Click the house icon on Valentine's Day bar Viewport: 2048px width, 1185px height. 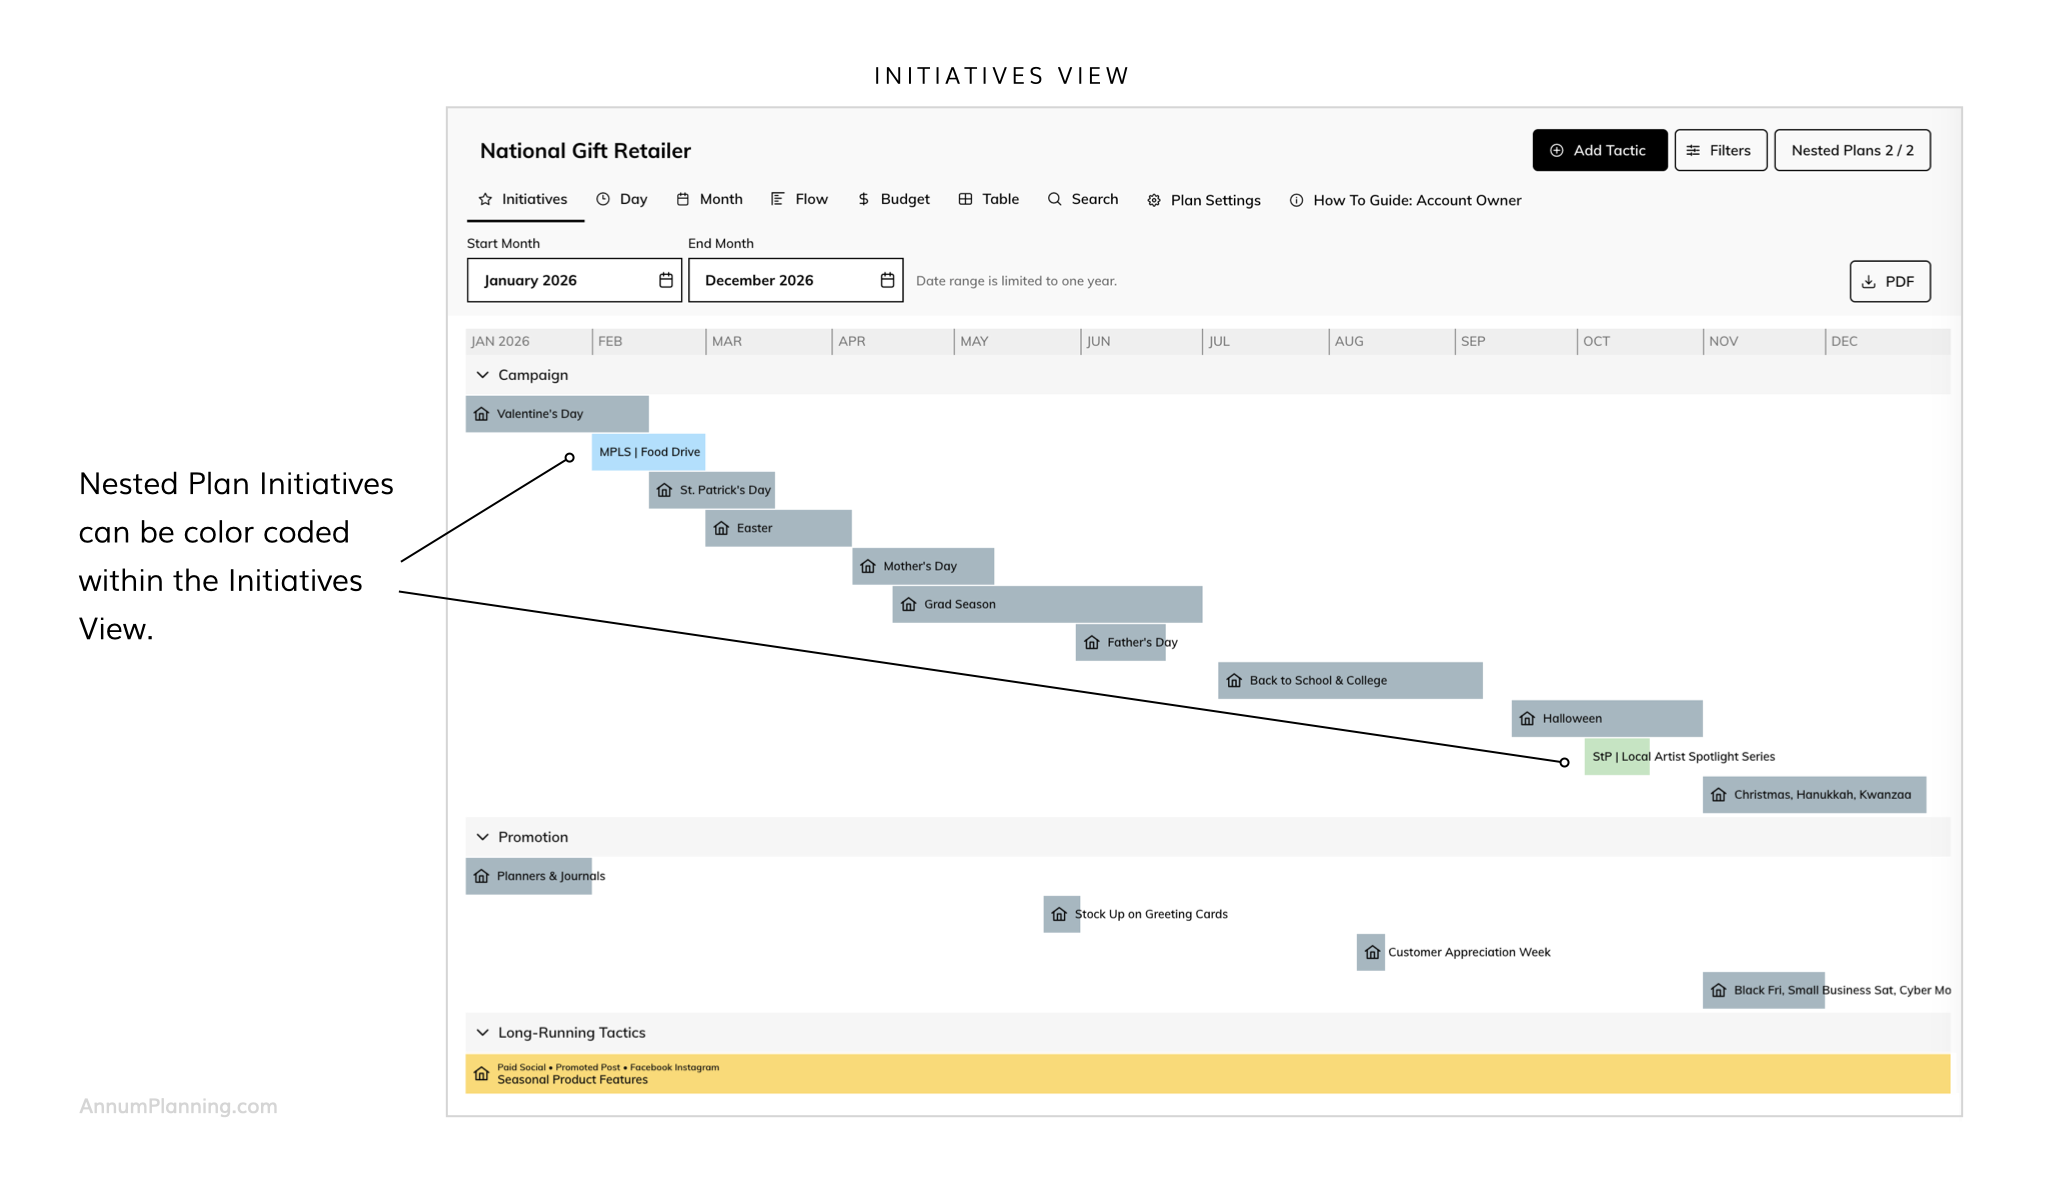[x=482, y=414]
